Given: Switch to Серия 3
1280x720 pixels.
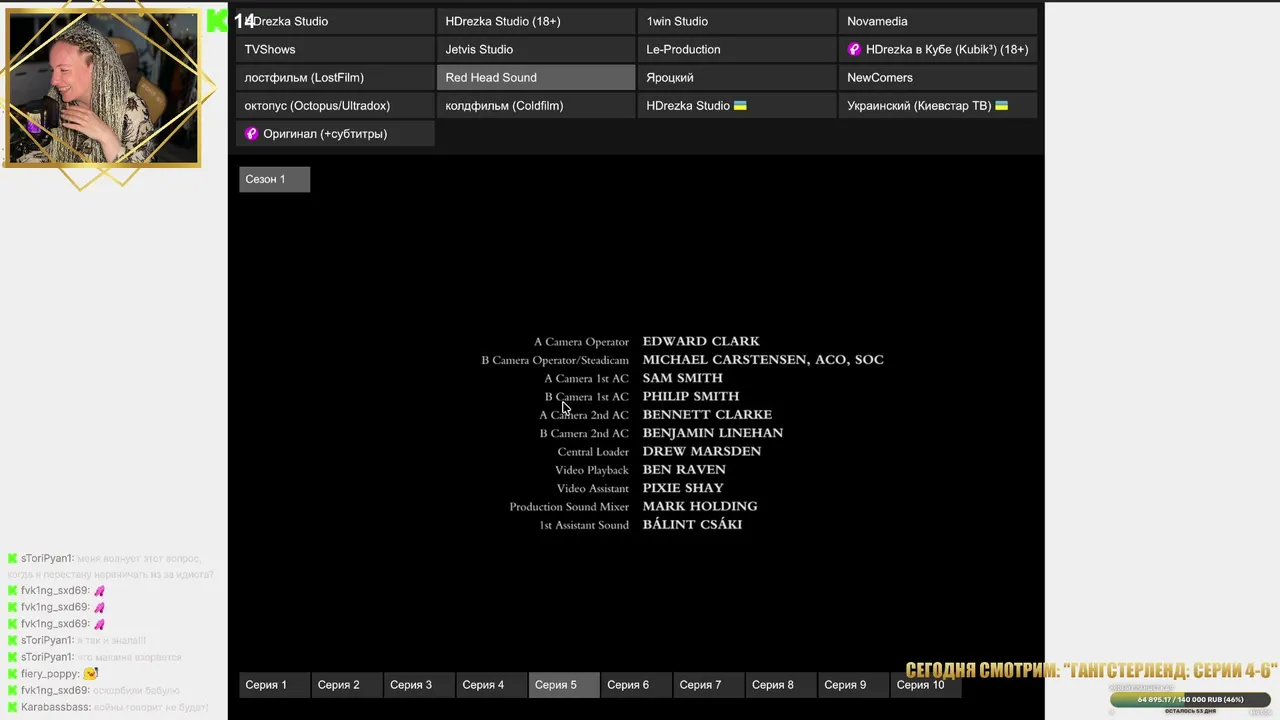Looking at the screenshot, I should [x=418, y=685].
